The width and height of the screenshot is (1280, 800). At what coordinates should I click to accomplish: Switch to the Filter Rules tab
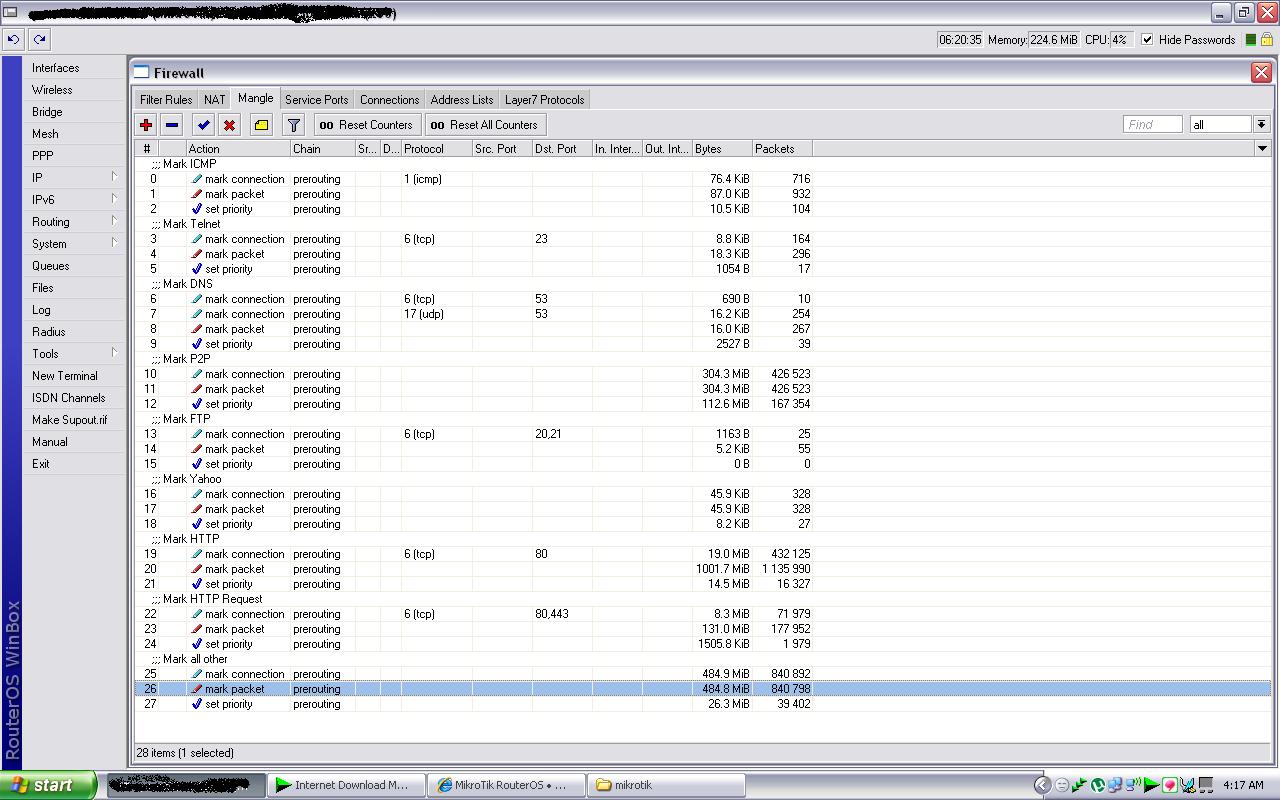166,100
